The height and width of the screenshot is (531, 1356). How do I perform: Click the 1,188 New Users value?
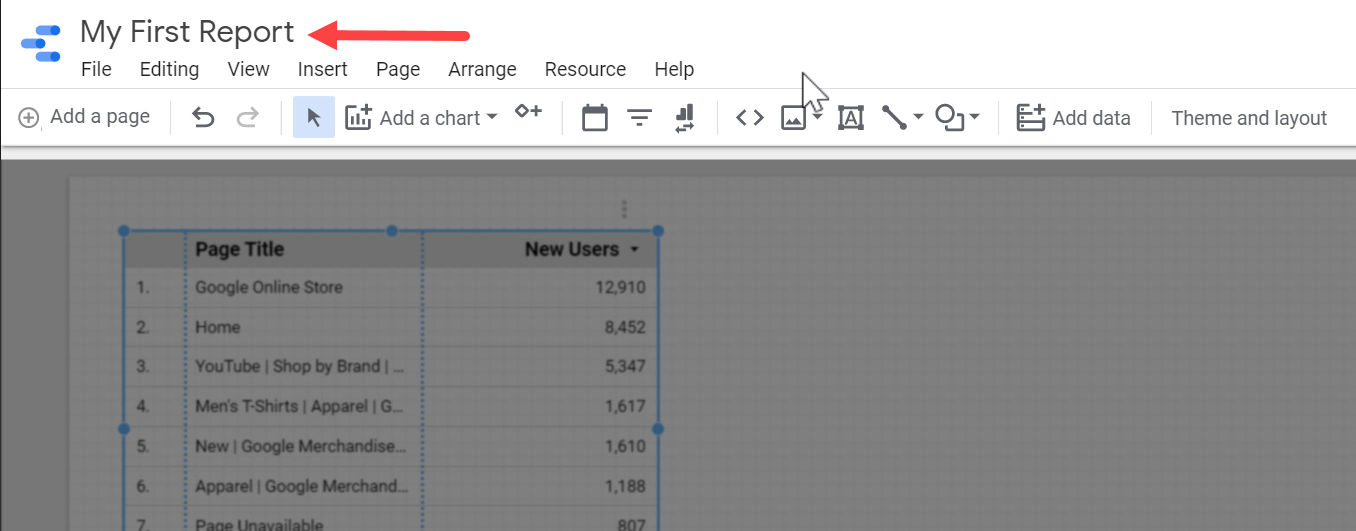point(625,486)
